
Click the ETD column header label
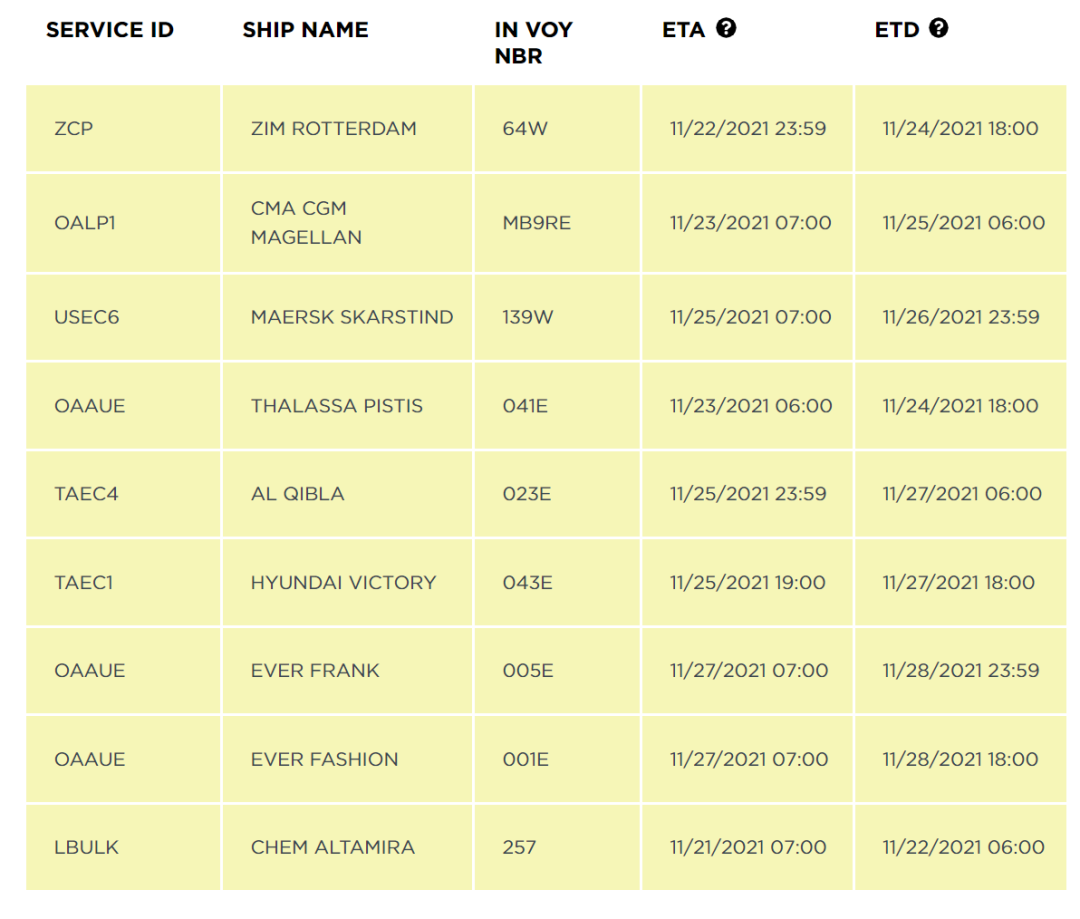(x=897, y=30)
